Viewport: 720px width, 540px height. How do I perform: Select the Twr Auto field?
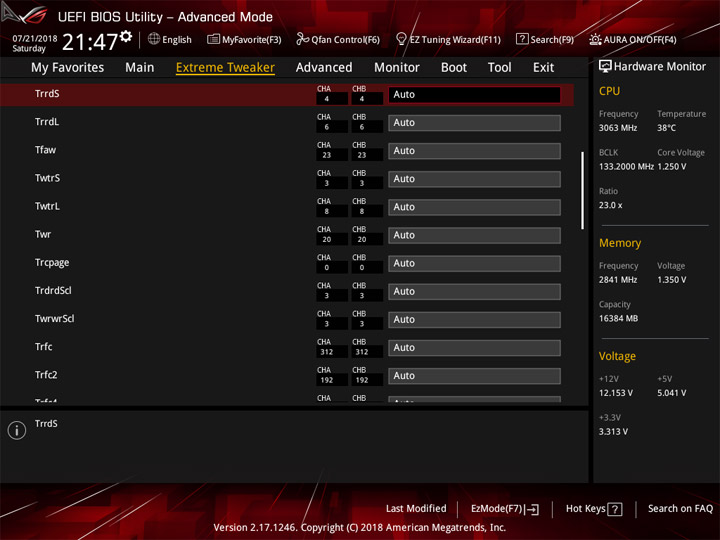[474, 235]
